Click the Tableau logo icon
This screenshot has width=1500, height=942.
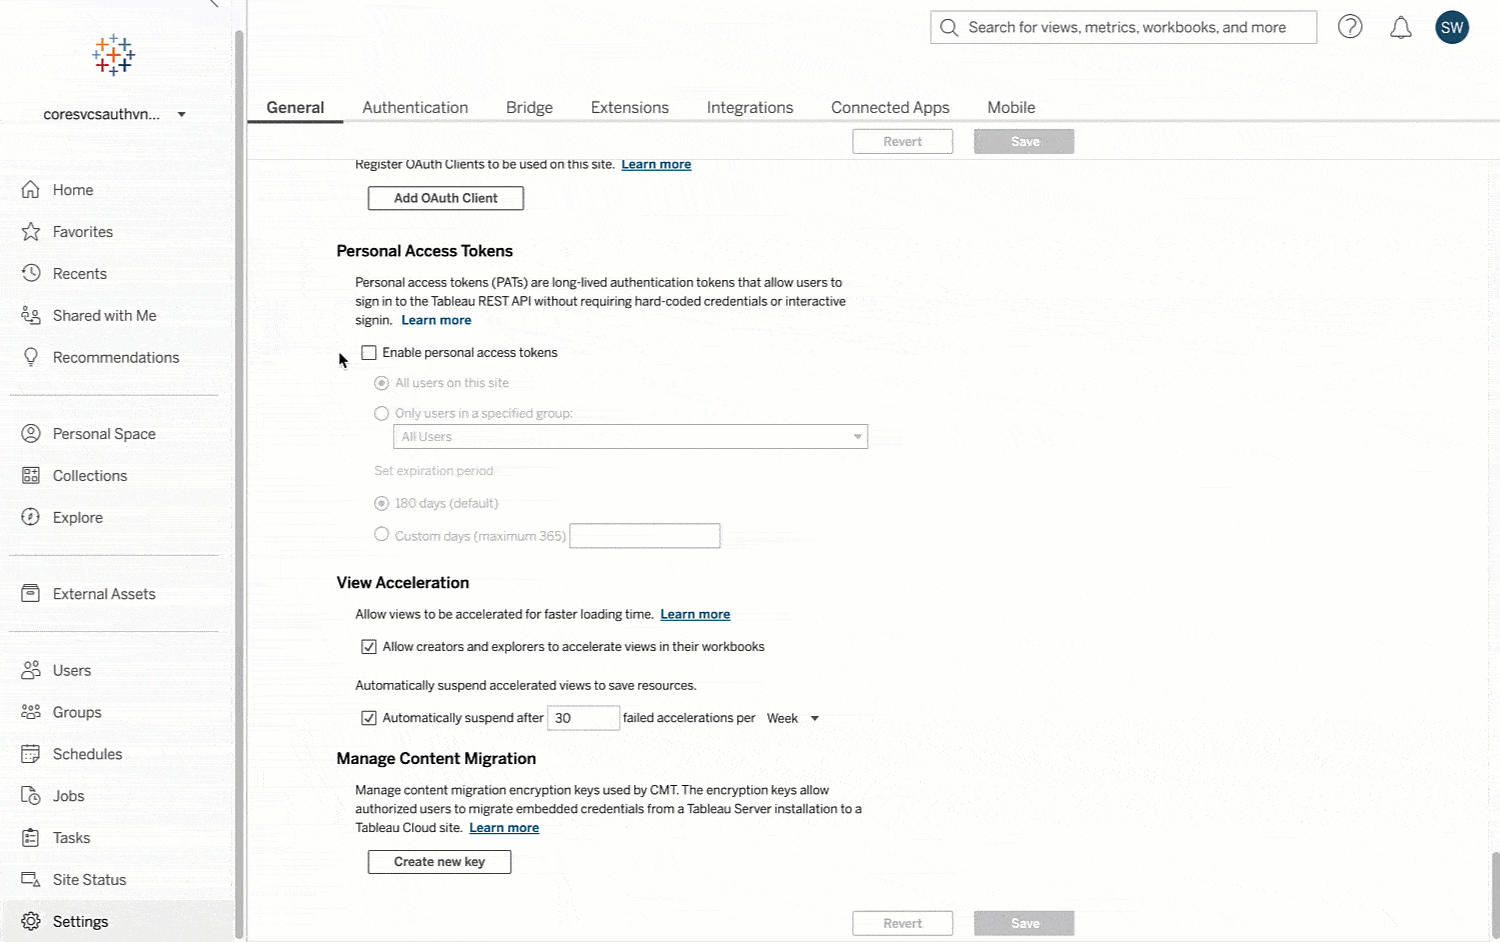[113, 55]
